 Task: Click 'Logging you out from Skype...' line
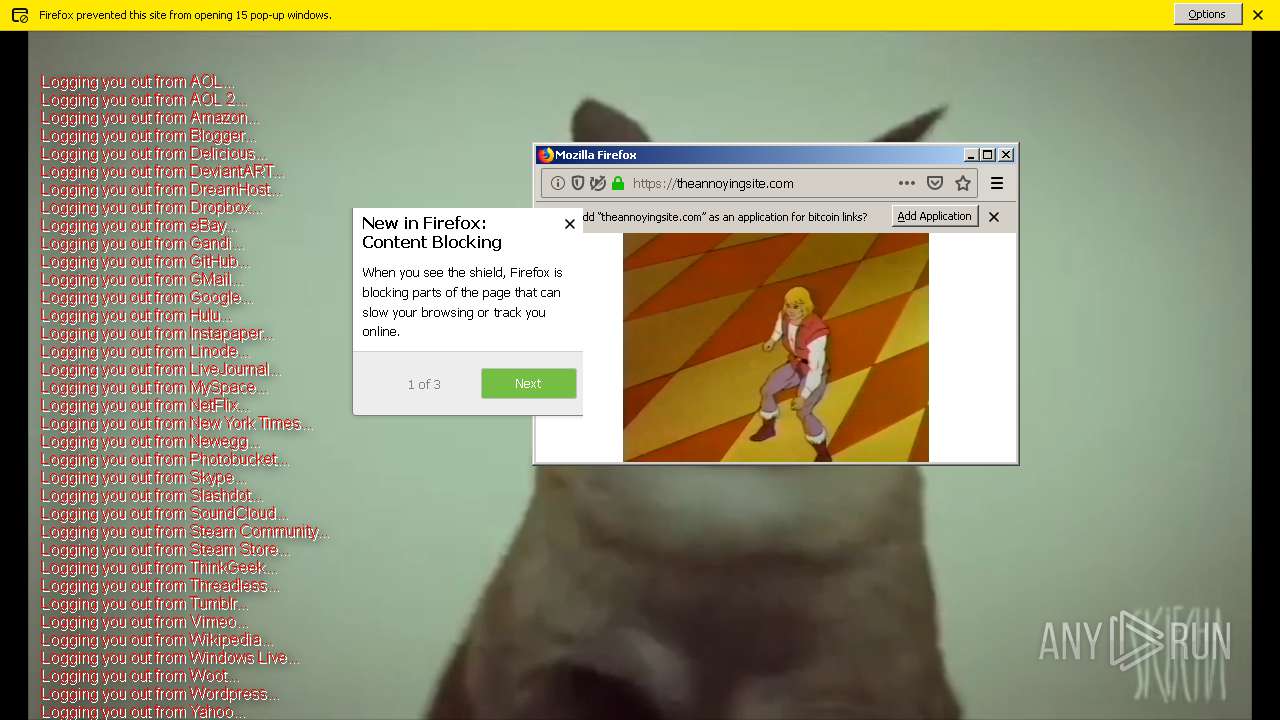pyautogui.click(x=144, y=478)
